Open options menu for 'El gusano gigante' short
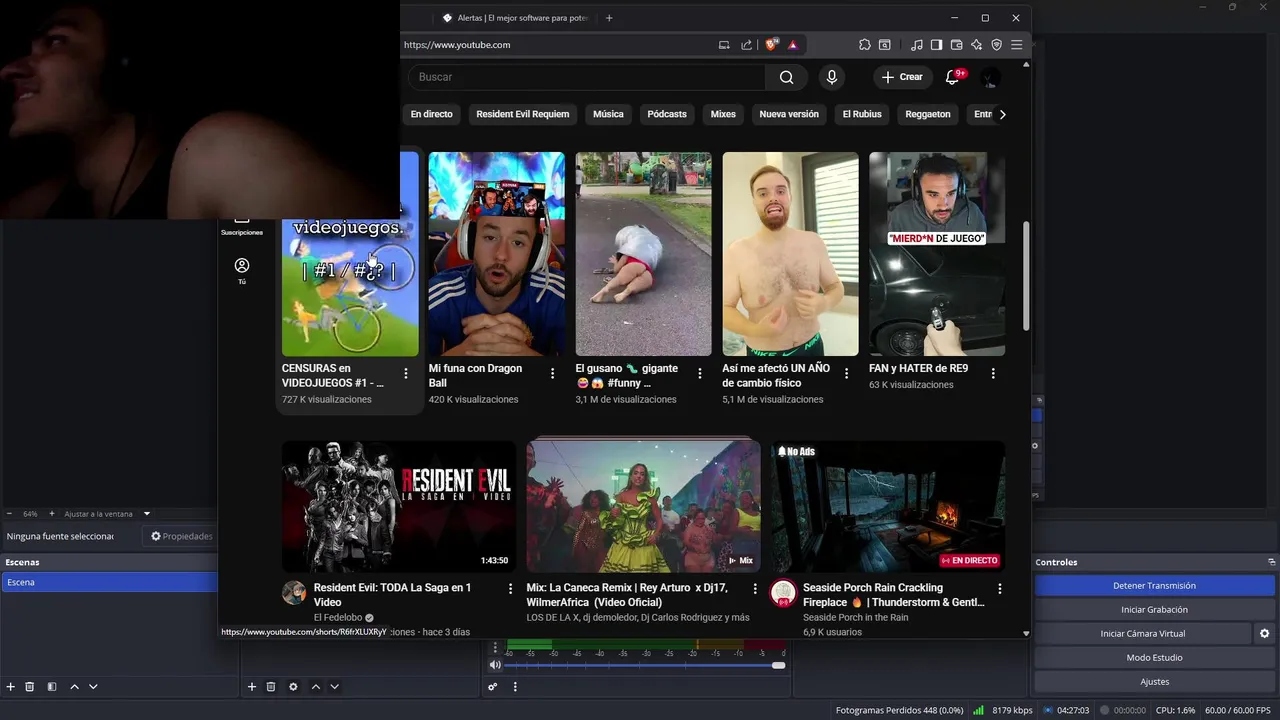This screenshot has height=720, width=1280. [x=699, y=373]
